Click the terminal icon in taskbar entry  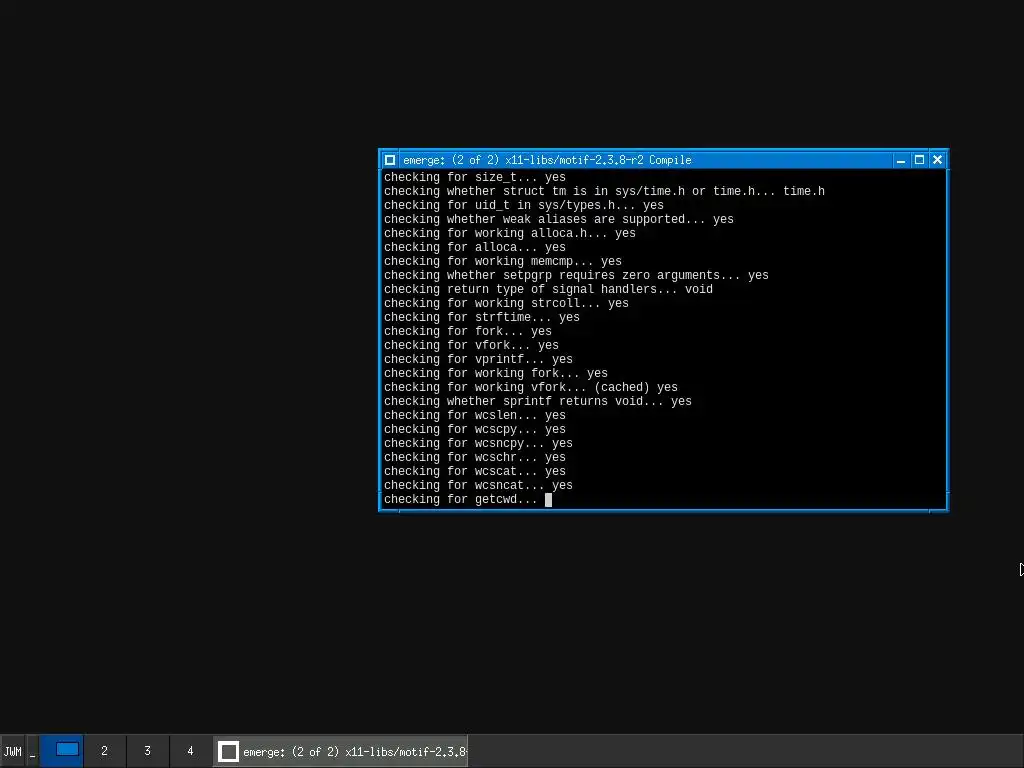coord(228,752)
